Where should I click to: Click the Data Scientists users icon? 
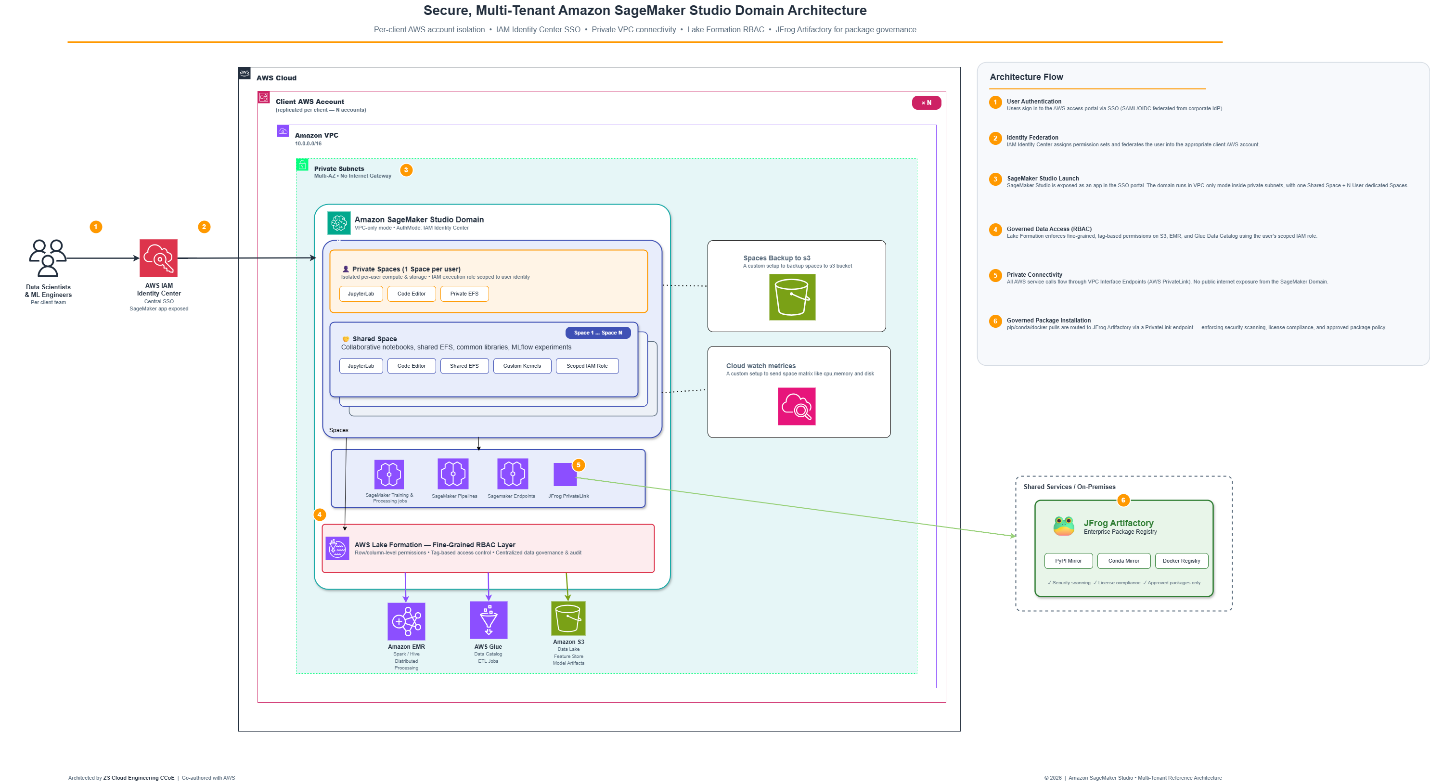(x=48, y=258)
